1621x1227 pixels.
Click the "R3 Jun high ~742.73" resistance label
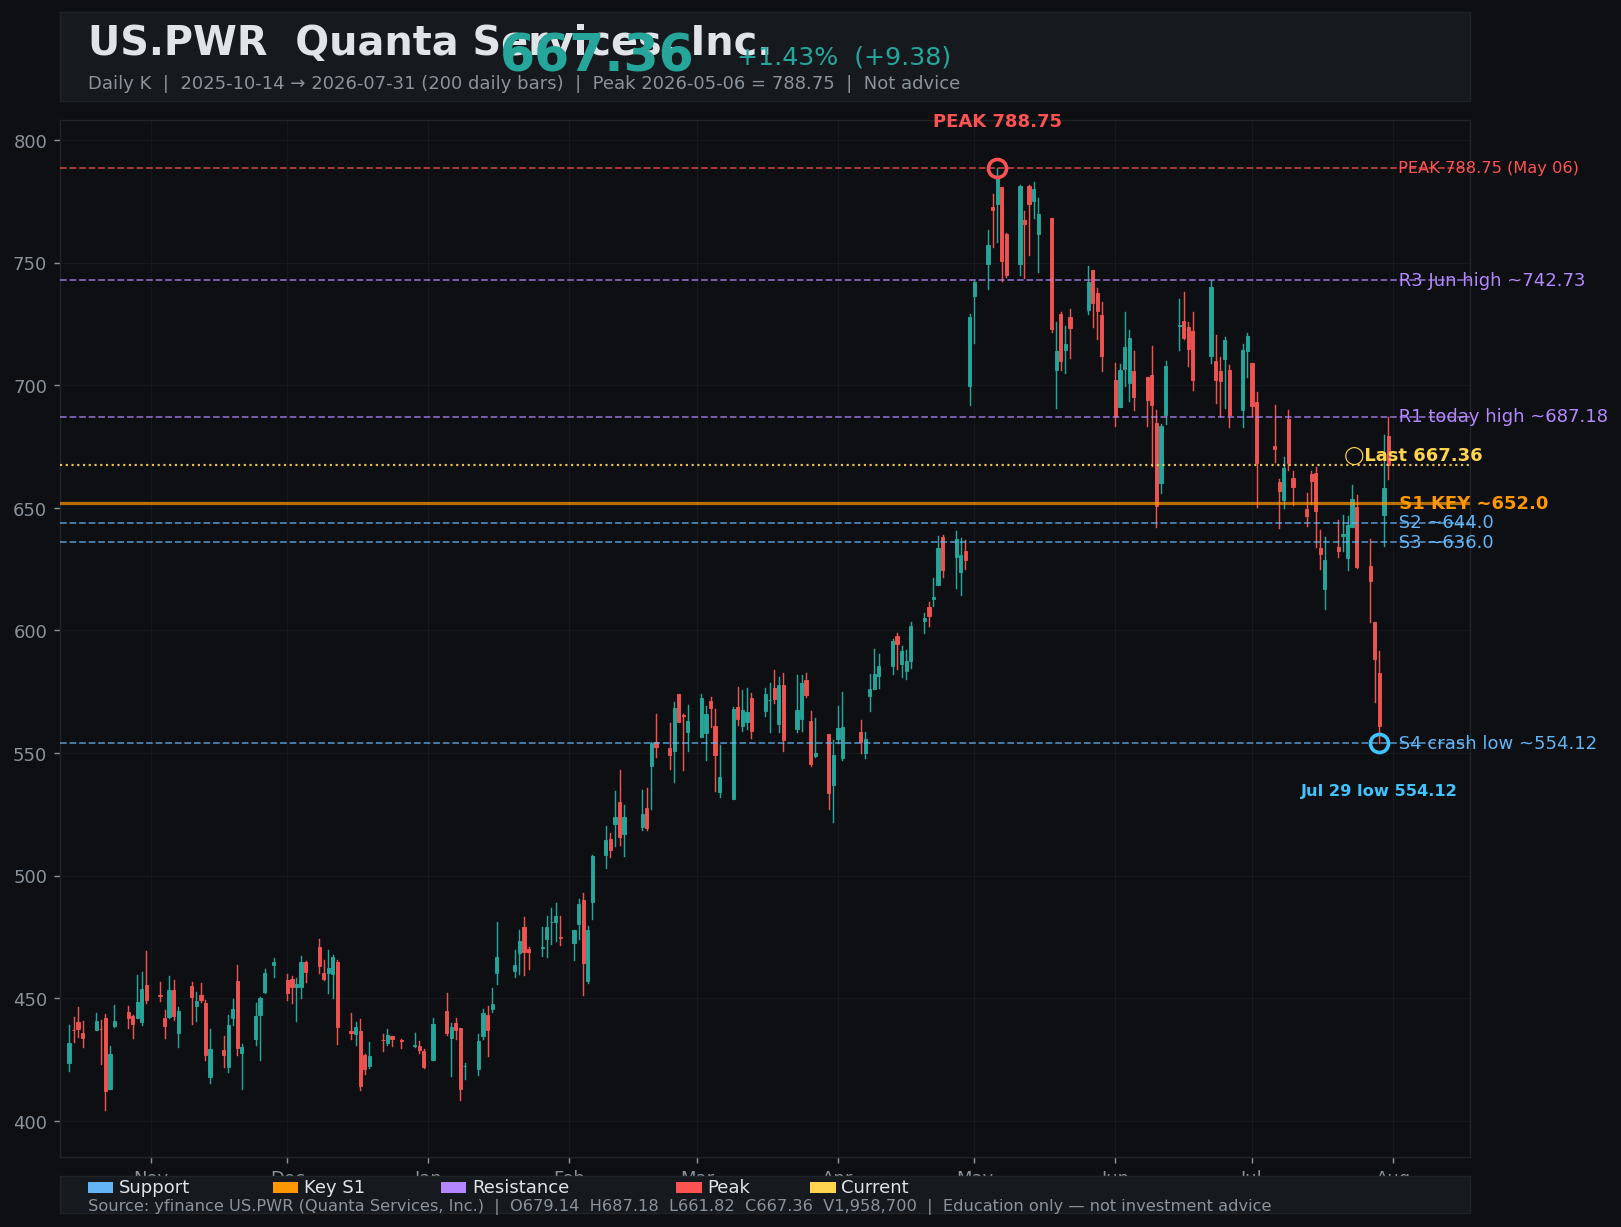pos(1492,280)
